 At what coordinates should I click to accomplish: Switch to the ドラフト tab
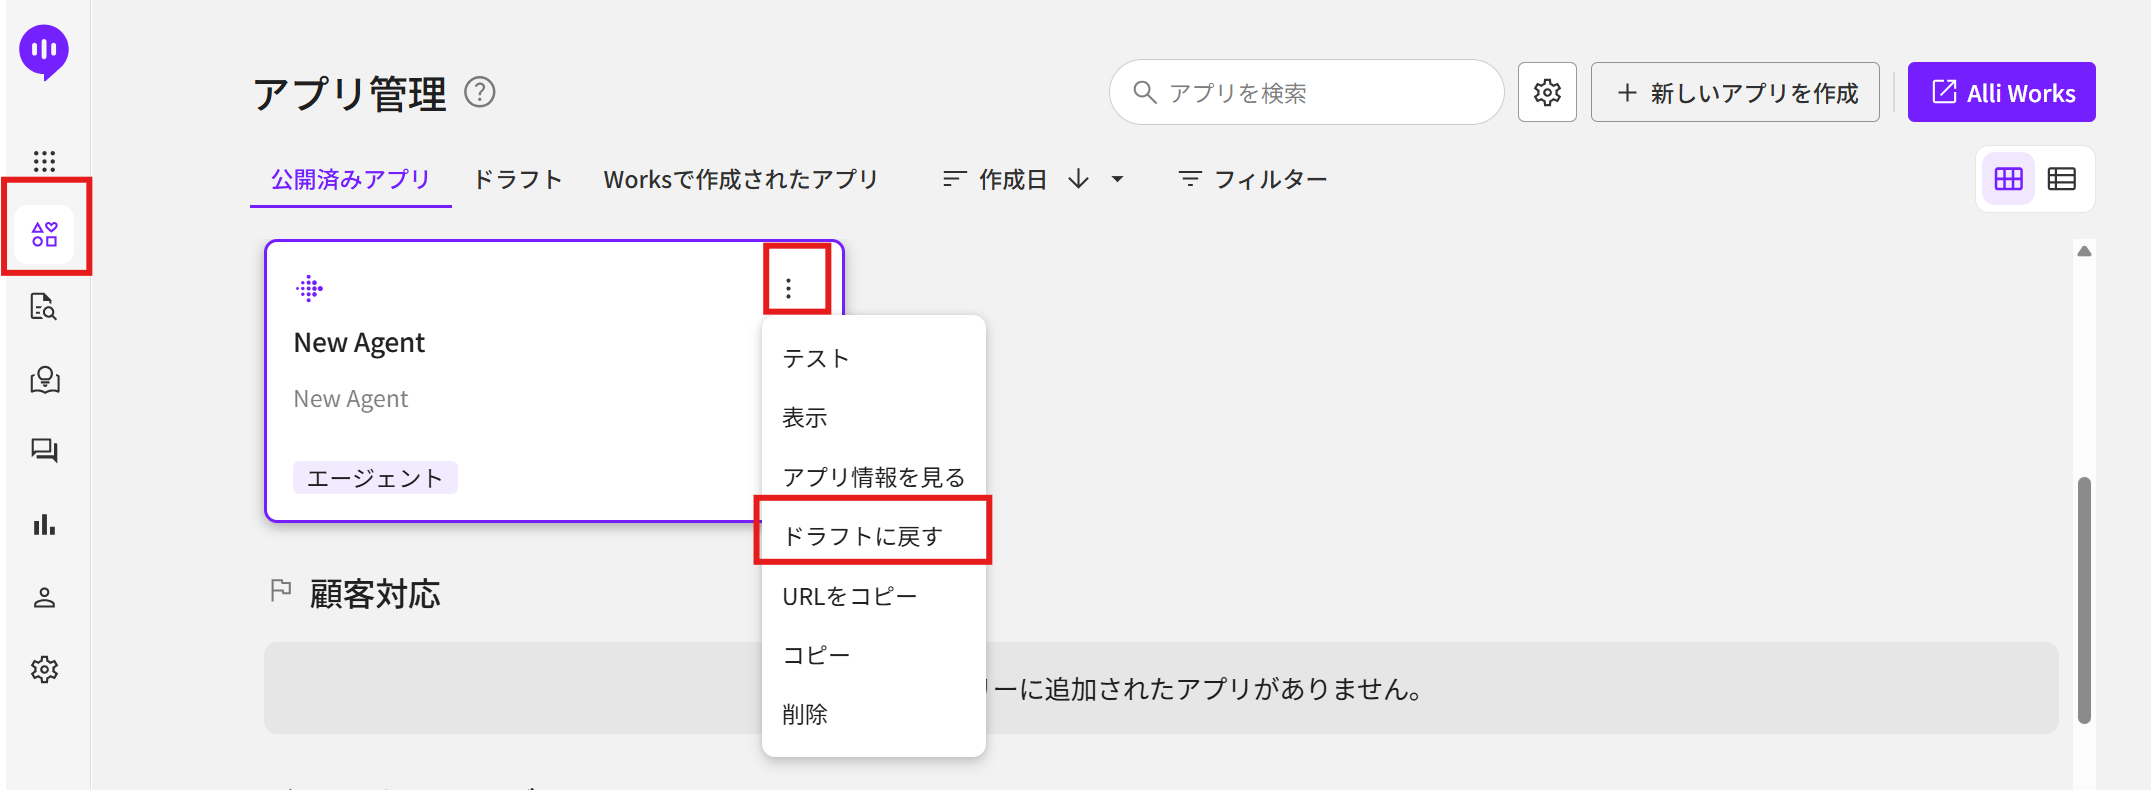pyautogui.click(x=517, y=179)
